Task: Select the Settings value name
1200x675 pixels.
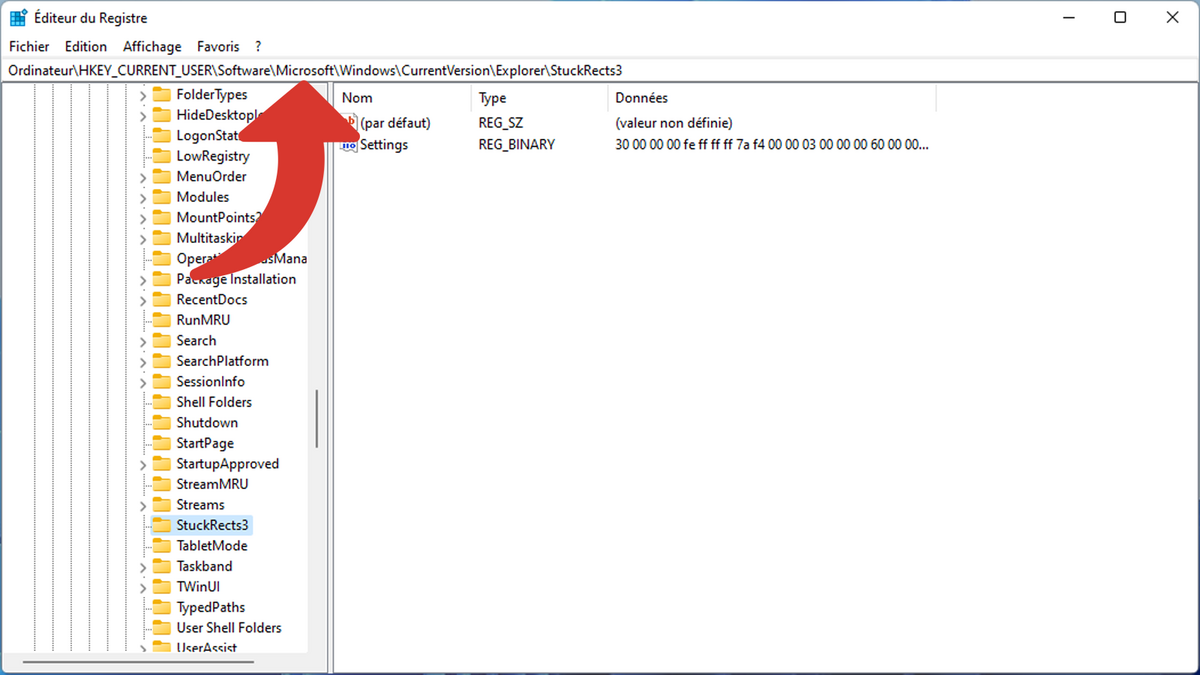Action: (384, 145)
